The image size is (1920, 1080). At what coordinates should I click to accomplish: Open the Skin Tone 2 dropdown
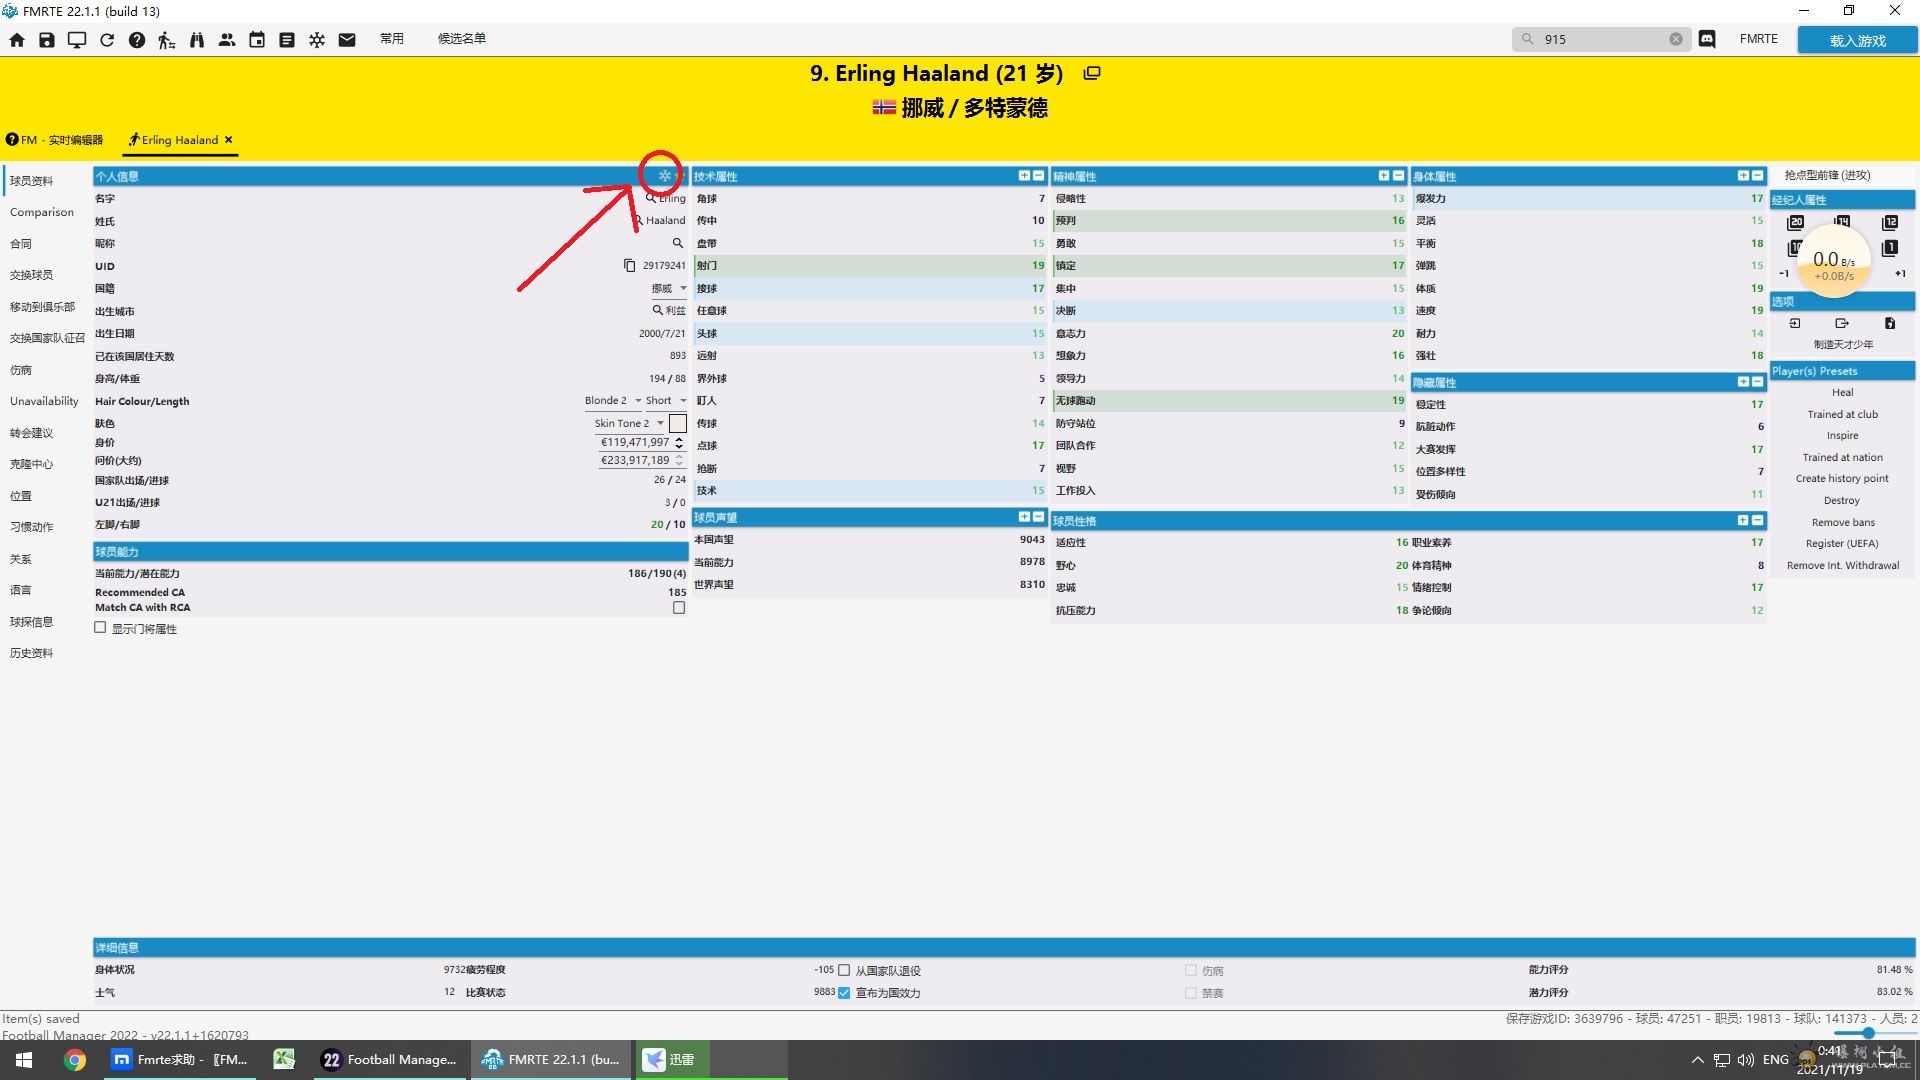point(629,423)
